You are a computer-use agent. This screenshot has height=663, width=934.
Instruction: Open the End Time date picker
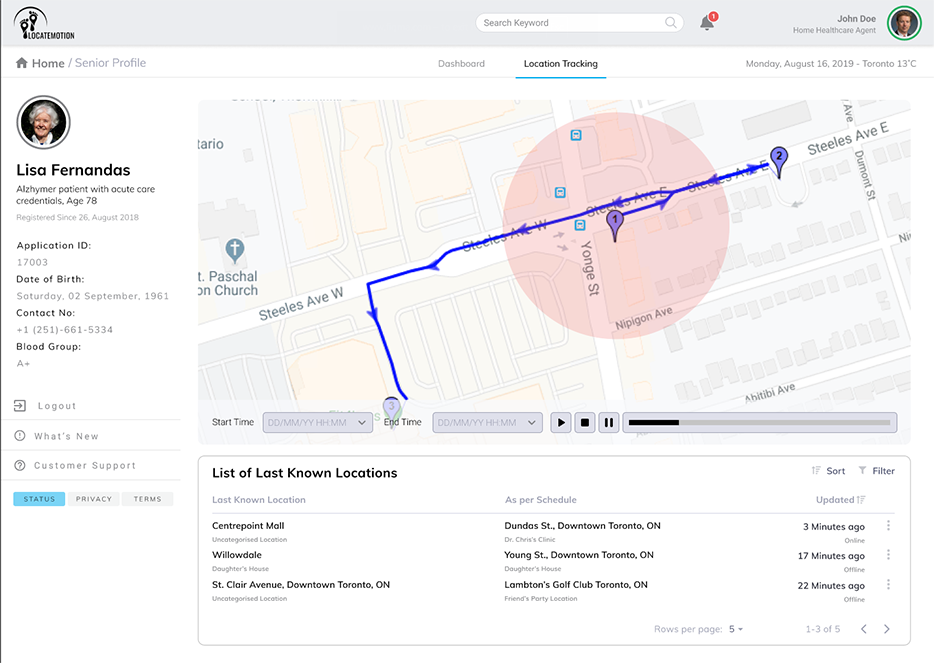[x=487, y=423]
